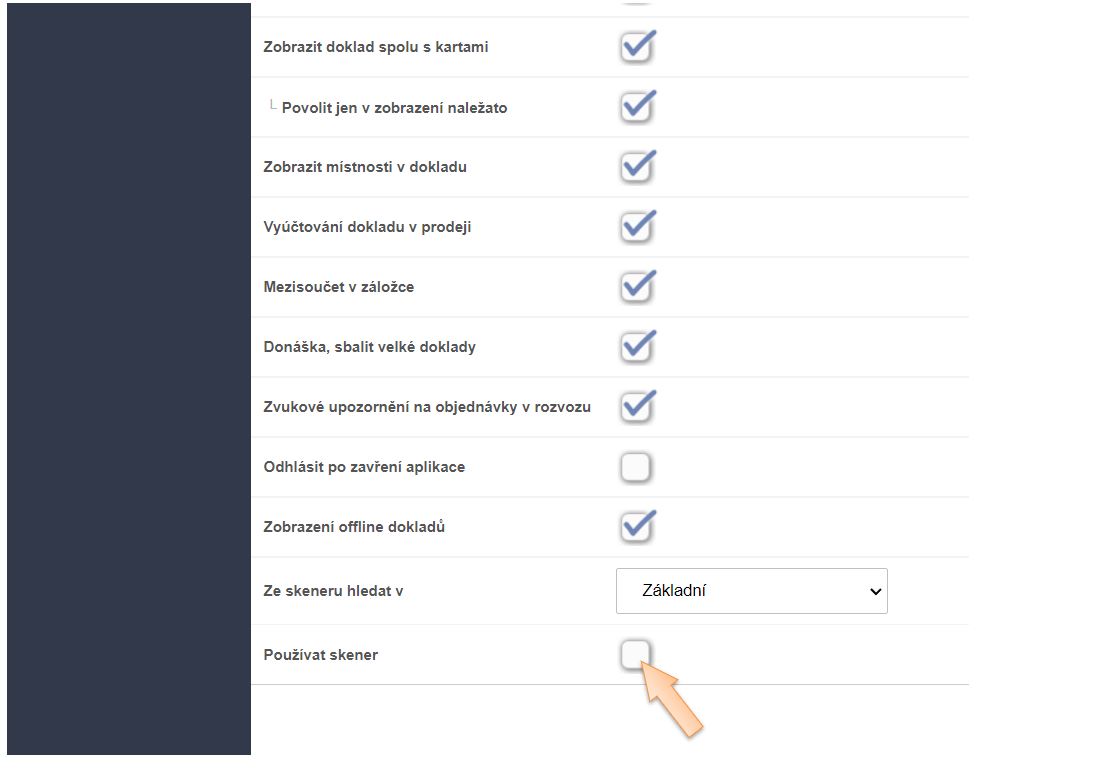The width and height of the screenshot is (1109, 771).
Task: Click the 'Zobrazit doklad spolu s kartami' label text
Action: point(376,47)
